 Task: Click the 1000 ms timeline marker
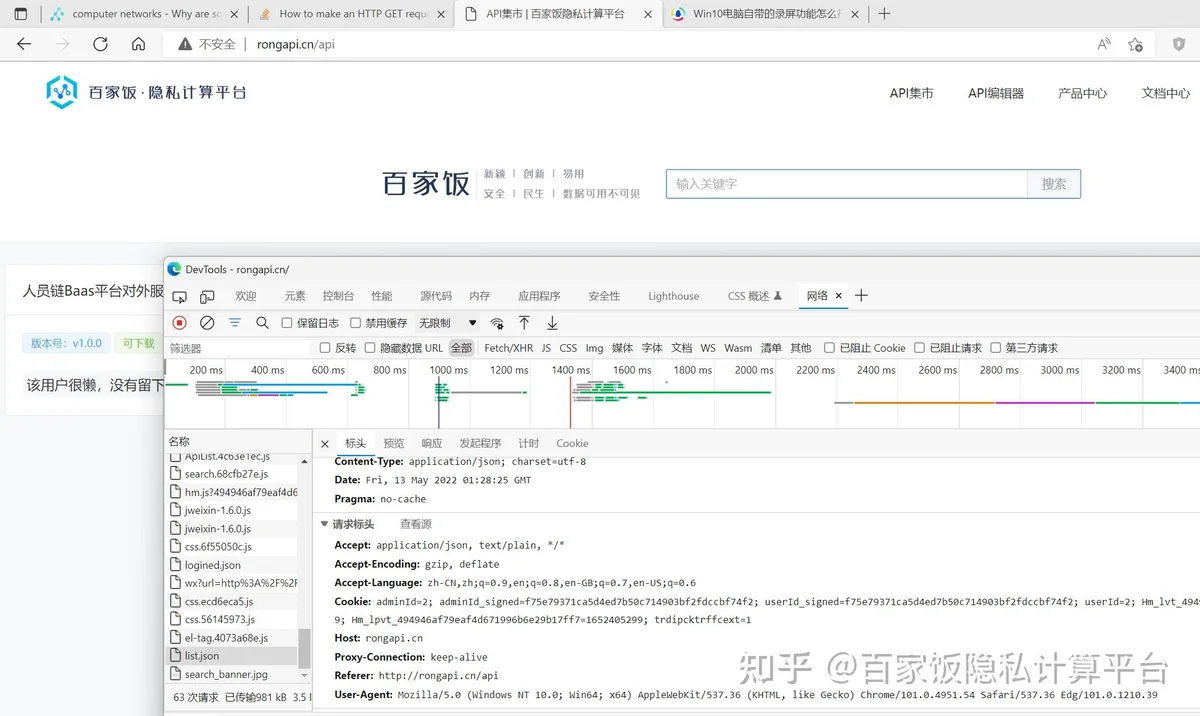pos(448,370)
